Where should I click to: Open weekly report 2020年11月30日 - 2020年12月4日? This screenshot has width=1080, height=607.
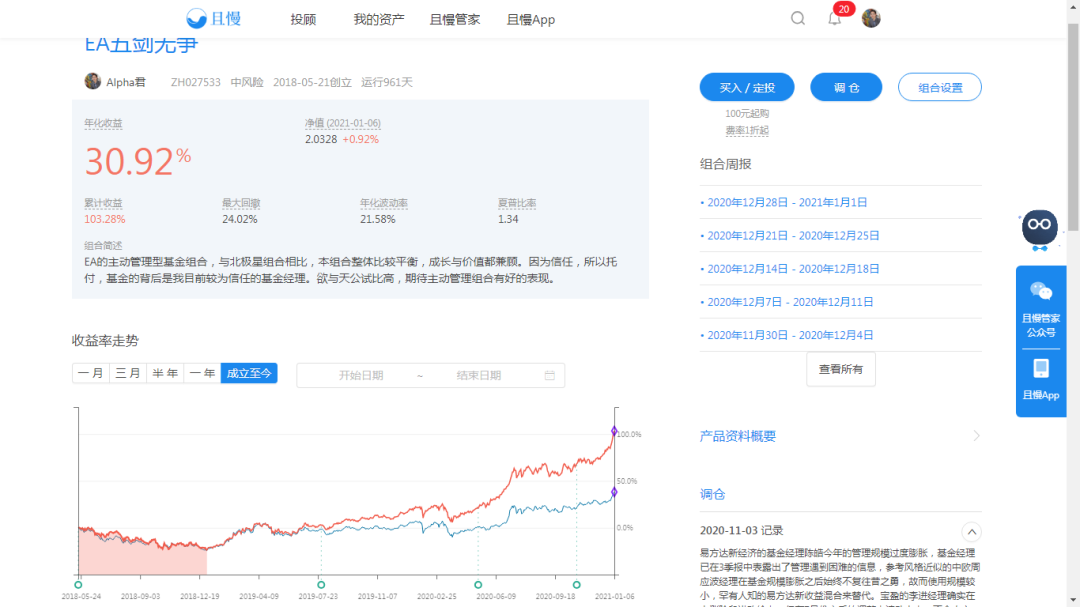(x=790, y=335)
